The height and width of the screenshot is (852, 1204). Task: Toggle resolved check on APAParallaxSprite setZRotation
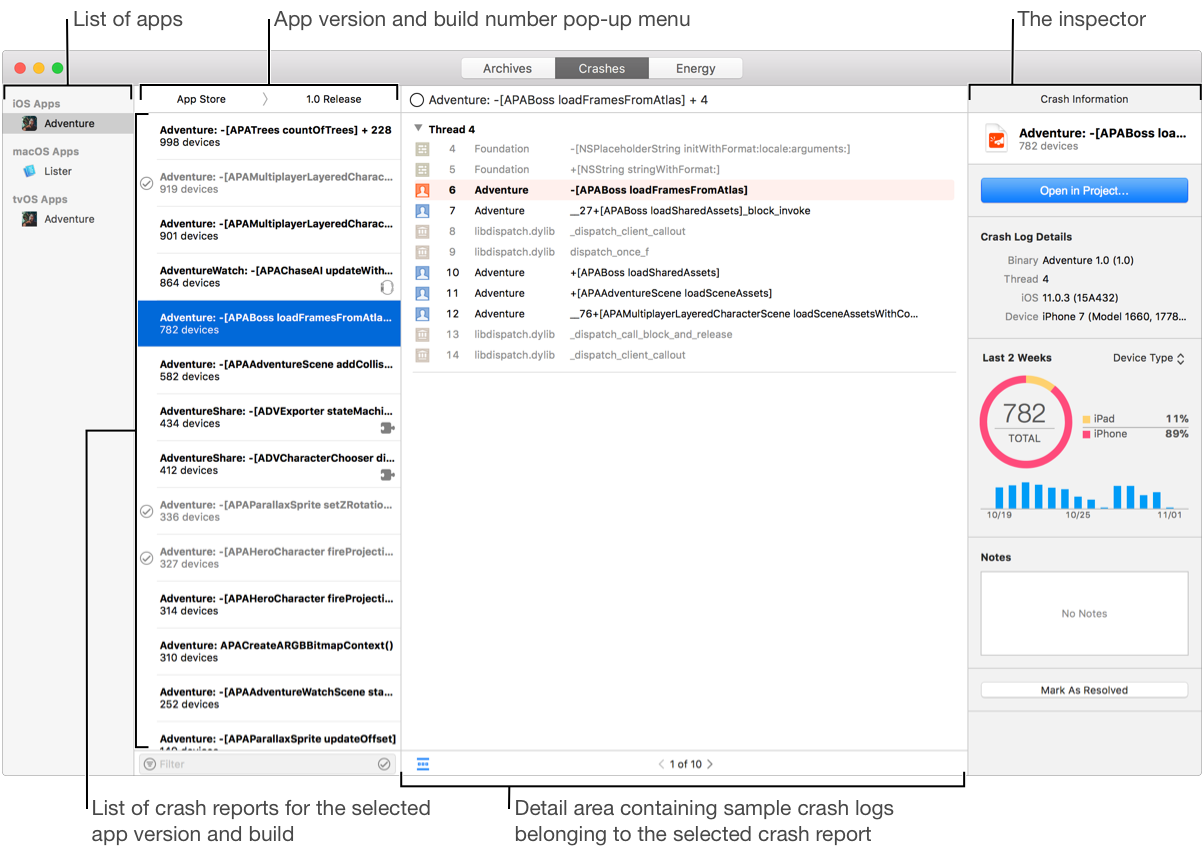coord(147,511)
